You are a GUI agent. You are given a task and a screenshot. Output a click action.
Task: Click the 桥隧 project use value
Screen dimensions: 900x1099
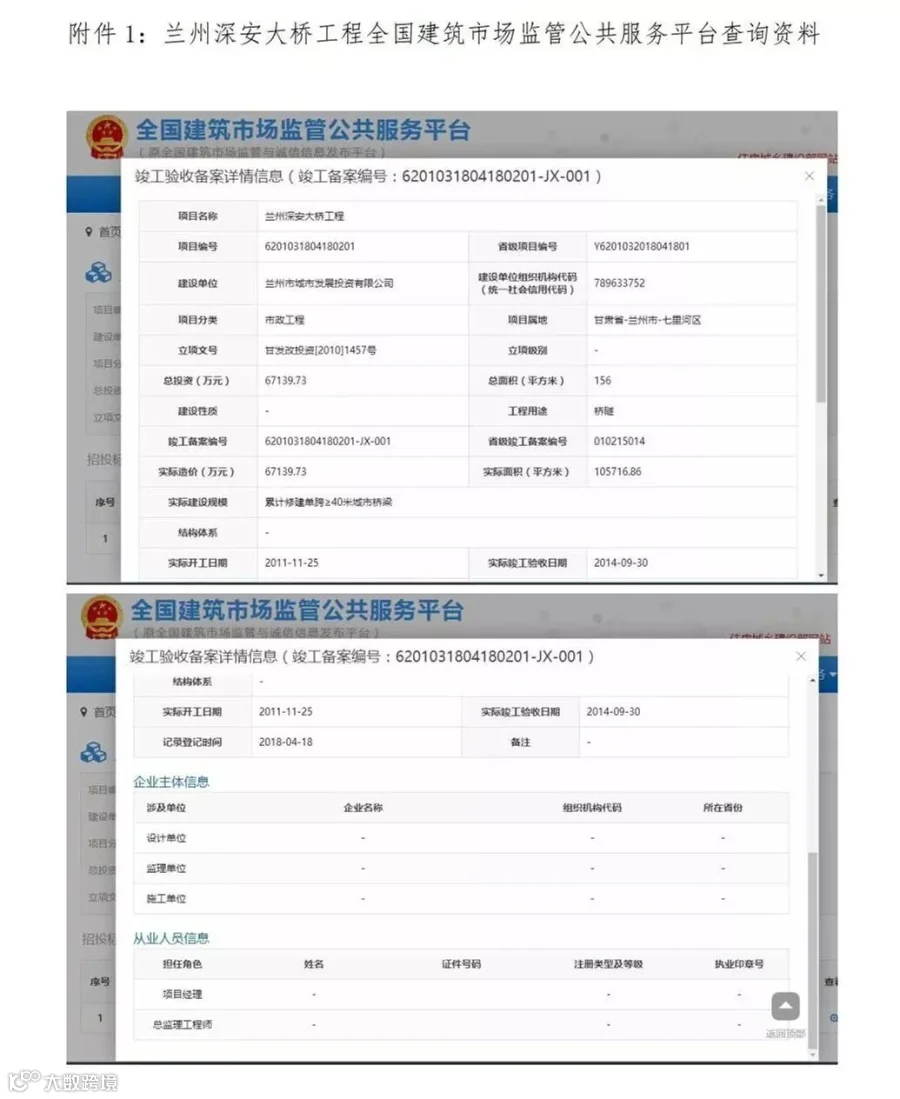[x=604, y=411]
